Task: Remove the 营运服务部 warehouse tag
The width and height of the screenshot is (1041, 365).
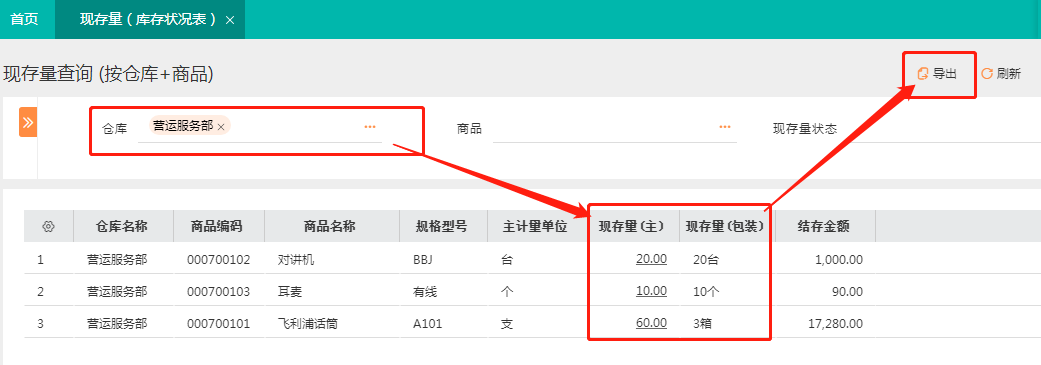Action: coord(221,127)
